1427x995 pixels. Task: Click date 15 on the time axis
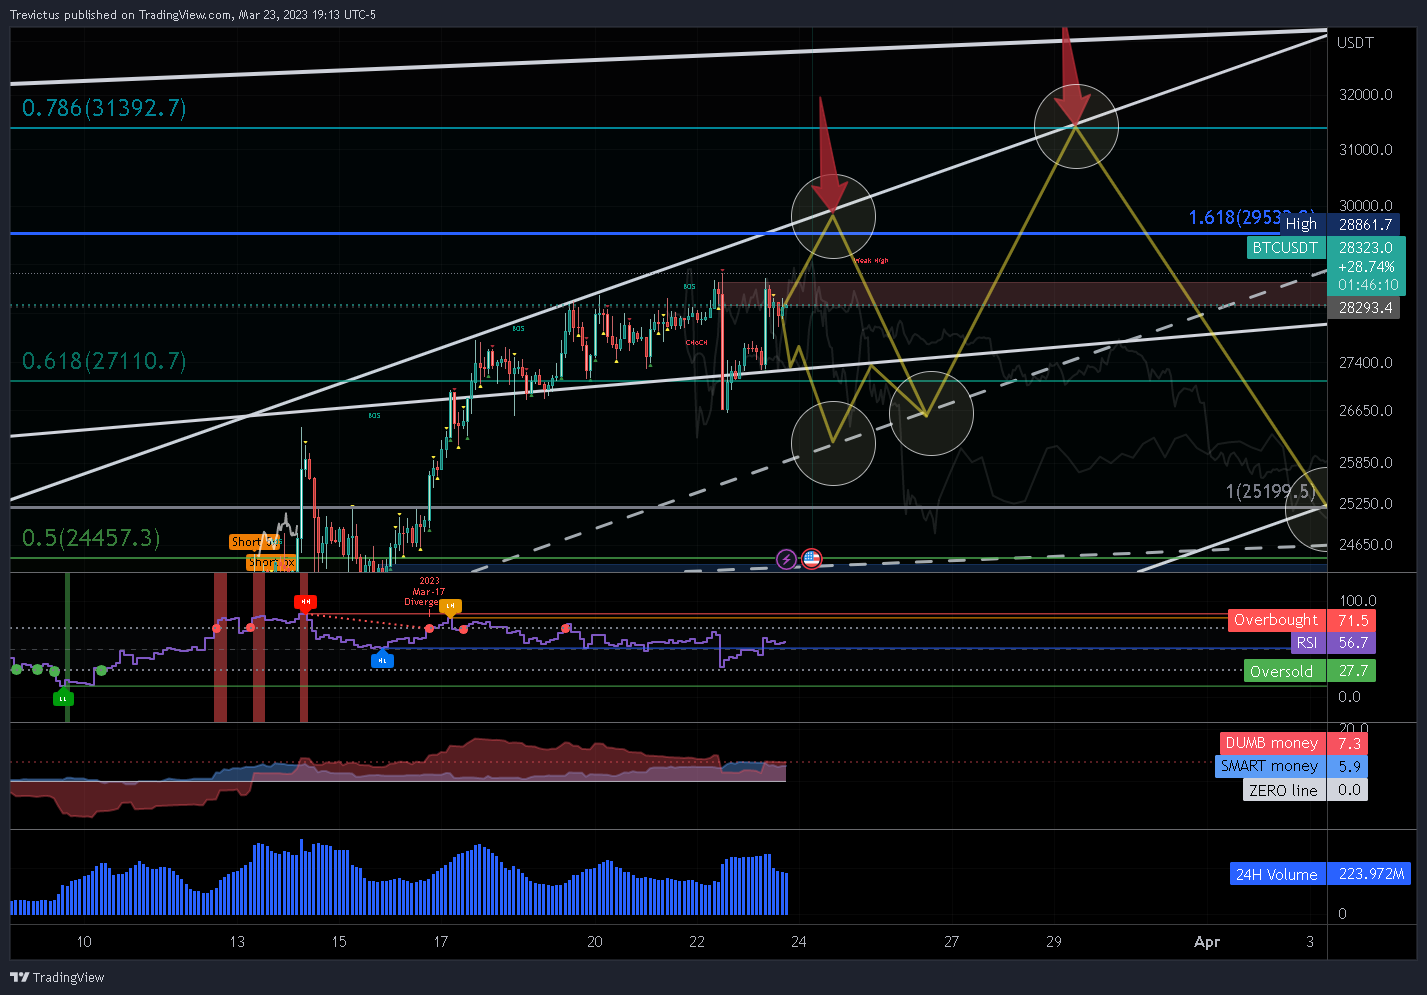(x=339, y=941)
